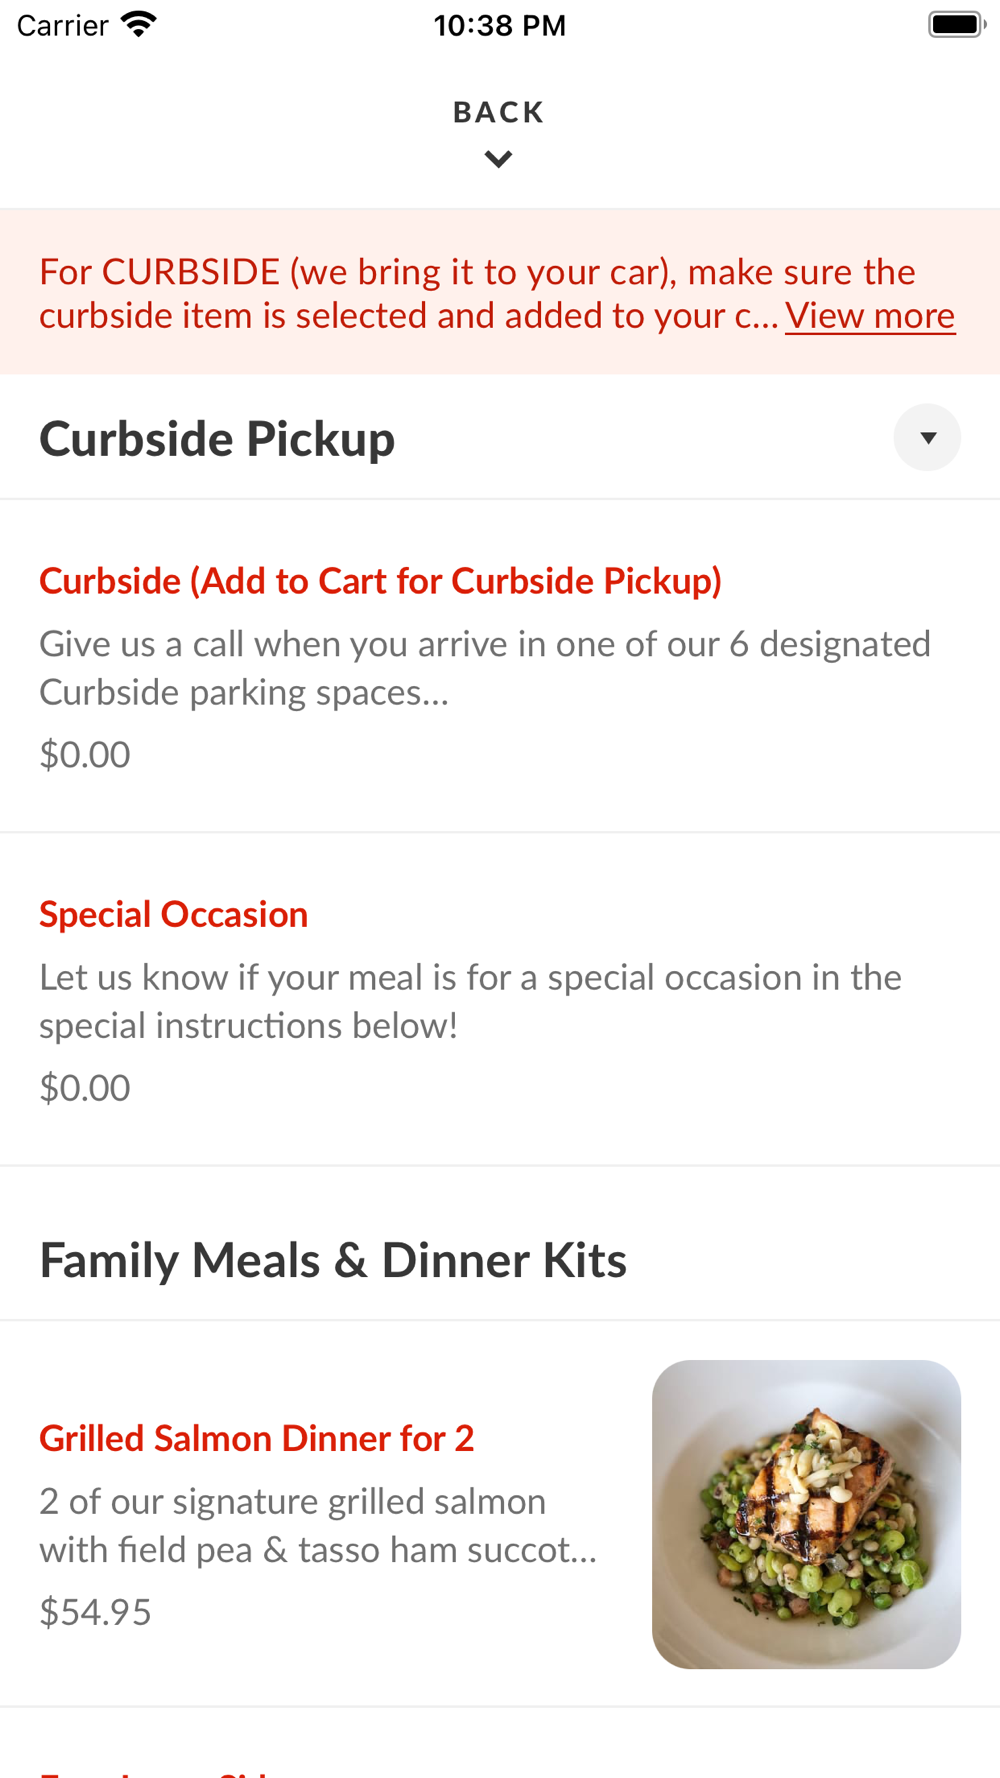Viewport: 1000px width, 1778px height.
Task: Expand the Curbside Pickup category dropdown arrow
Action: (927, 438)
